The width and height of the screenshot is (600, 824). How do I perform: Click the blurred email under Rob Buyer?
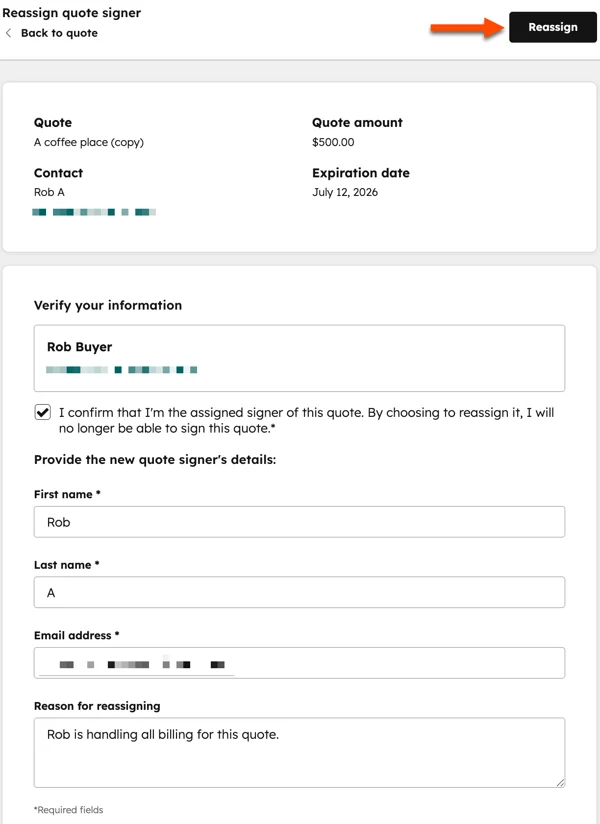[121, 370]
